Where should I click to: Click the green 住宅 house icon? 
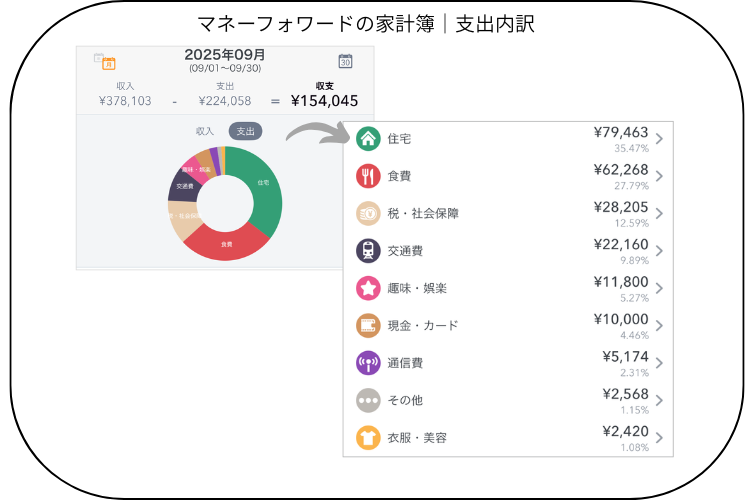367,138
